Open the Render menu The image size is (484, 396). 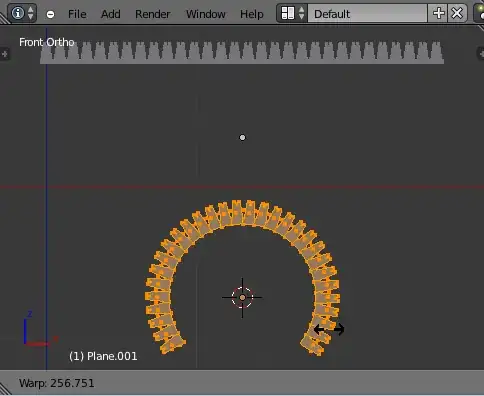coord(153,14)
